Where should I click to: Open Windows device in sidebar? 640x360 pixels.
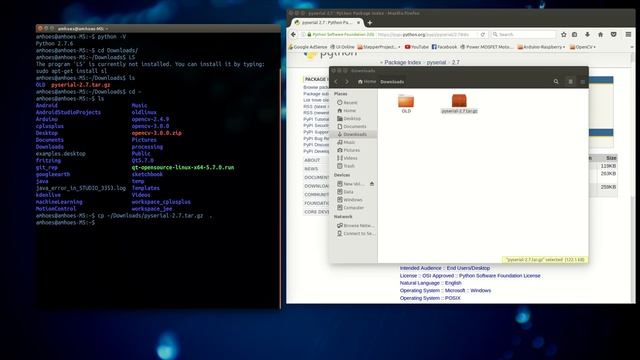353,200
